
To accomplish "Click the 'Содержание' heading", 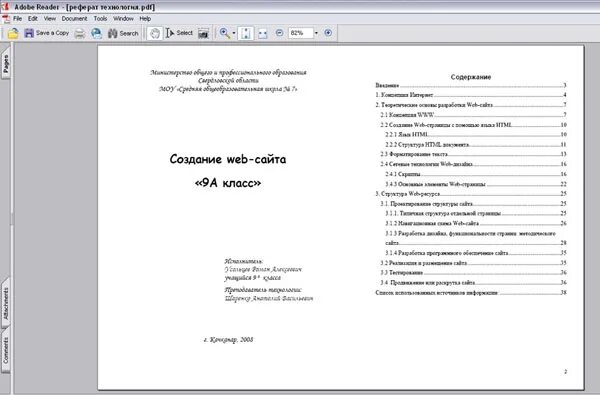I will (471, 77).
